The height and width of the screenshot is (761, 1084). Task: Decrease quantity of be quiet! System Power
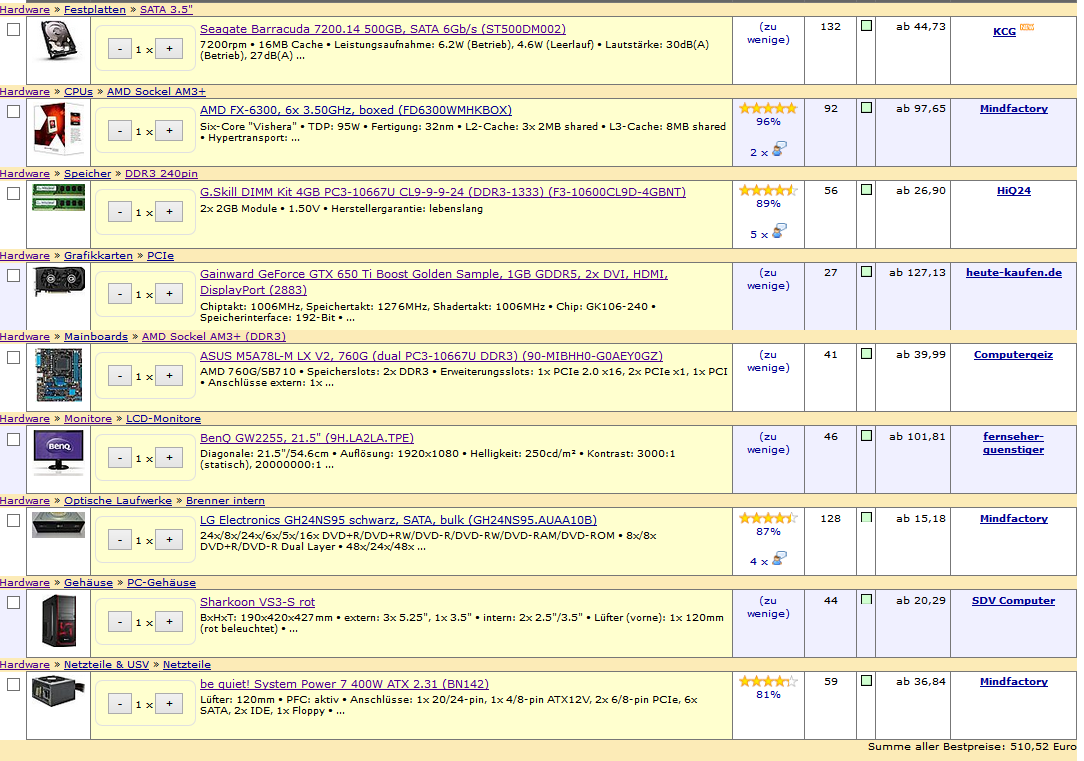point(120,704)
